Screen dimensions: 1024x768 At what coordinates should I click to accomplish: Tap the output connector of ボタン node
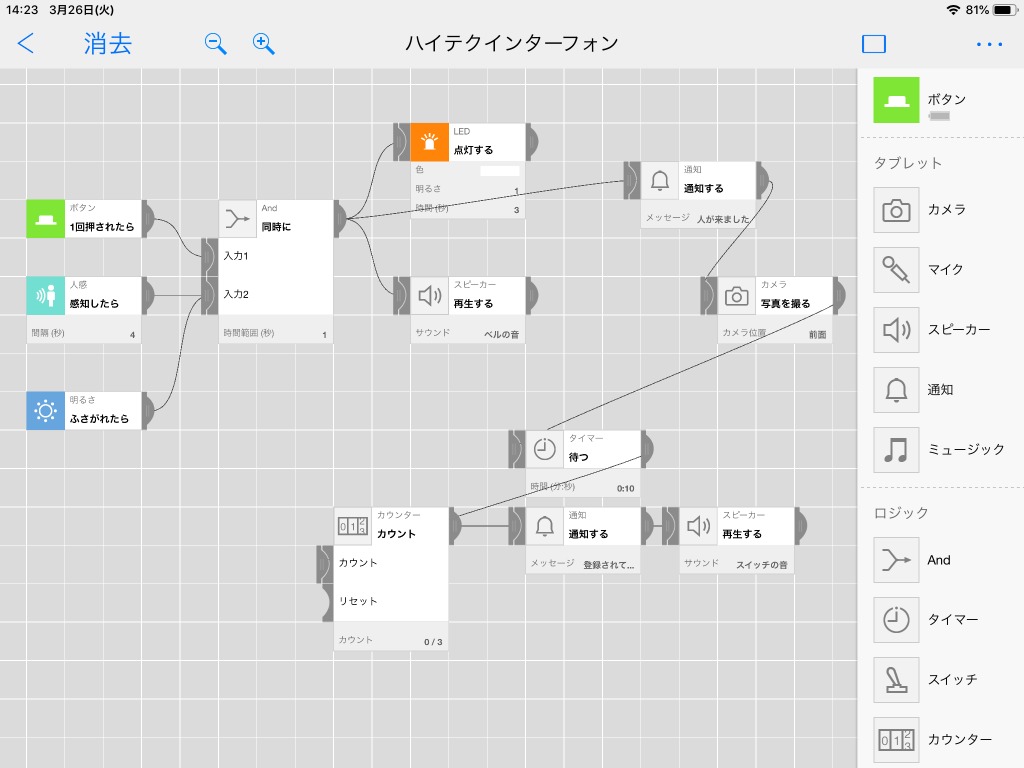pos(149,219)
